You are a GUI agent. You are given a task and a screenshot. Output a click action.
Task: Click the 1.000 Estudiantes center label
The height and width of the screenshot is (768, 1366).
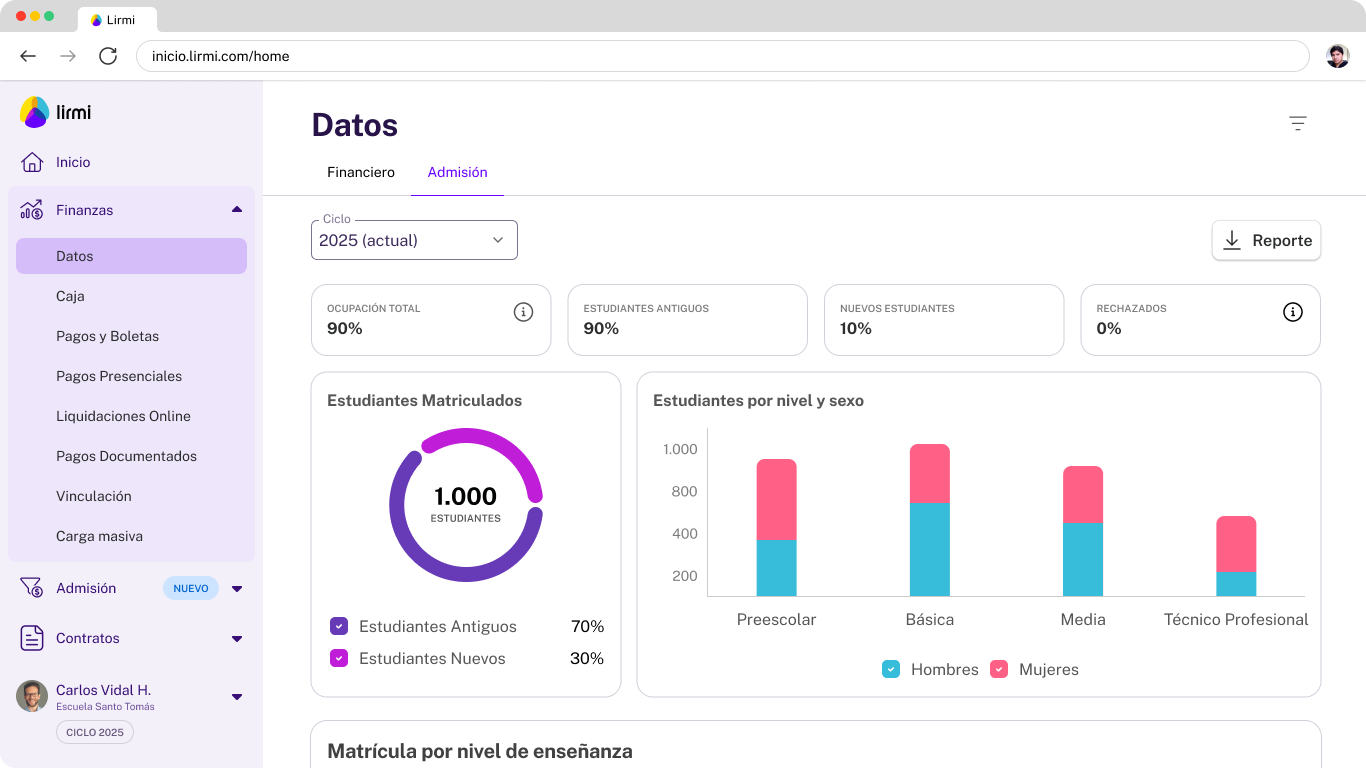pyautogui.click(x=466, y=504)
